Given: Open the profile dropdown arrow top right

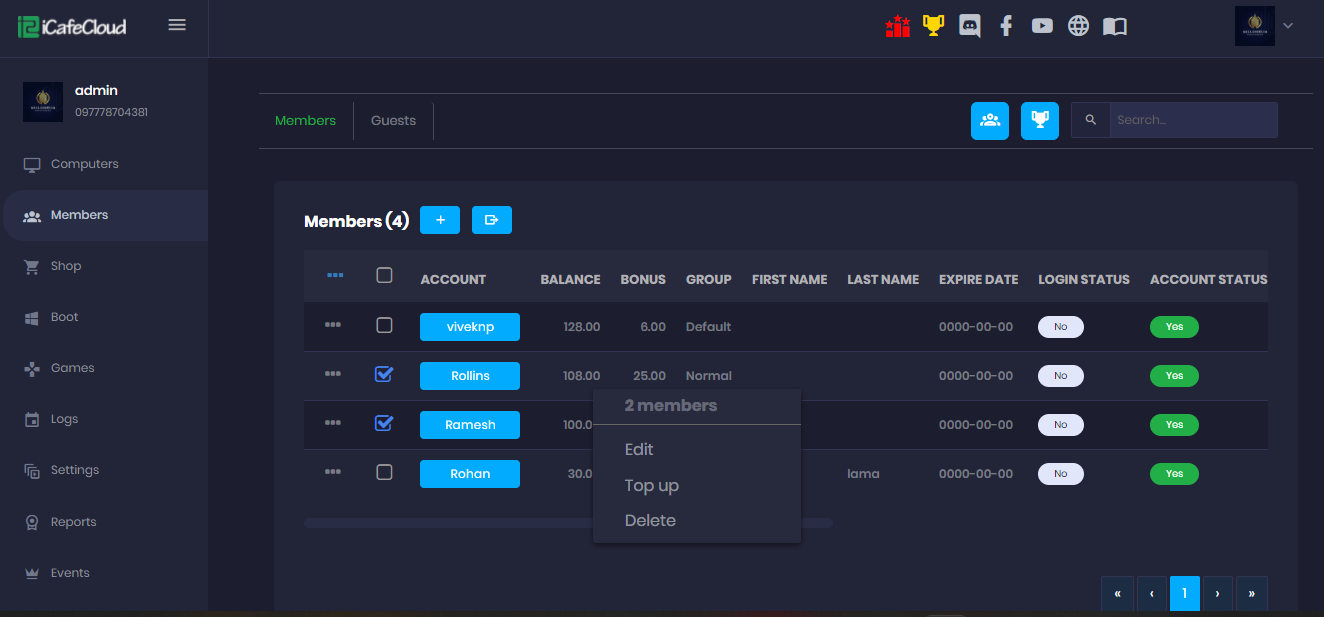Looking at the screenshot, I should pos(1288,26).
